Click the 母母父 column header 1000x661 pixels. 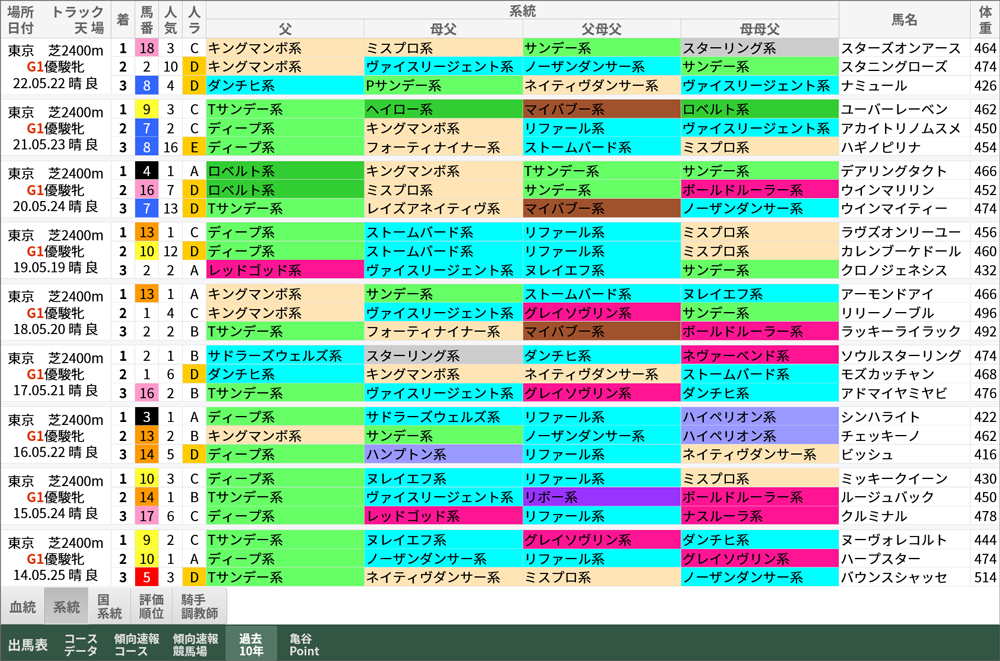760,29
